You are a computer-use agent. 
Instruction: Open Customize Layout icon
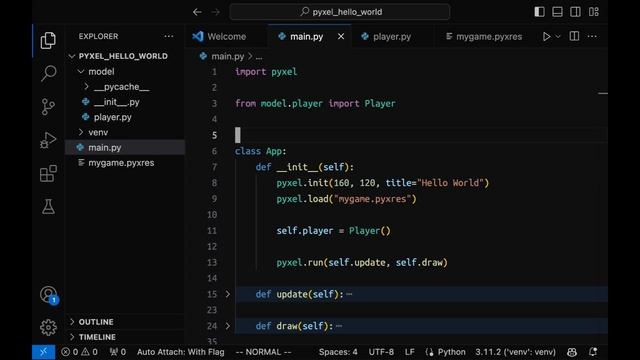593,12
